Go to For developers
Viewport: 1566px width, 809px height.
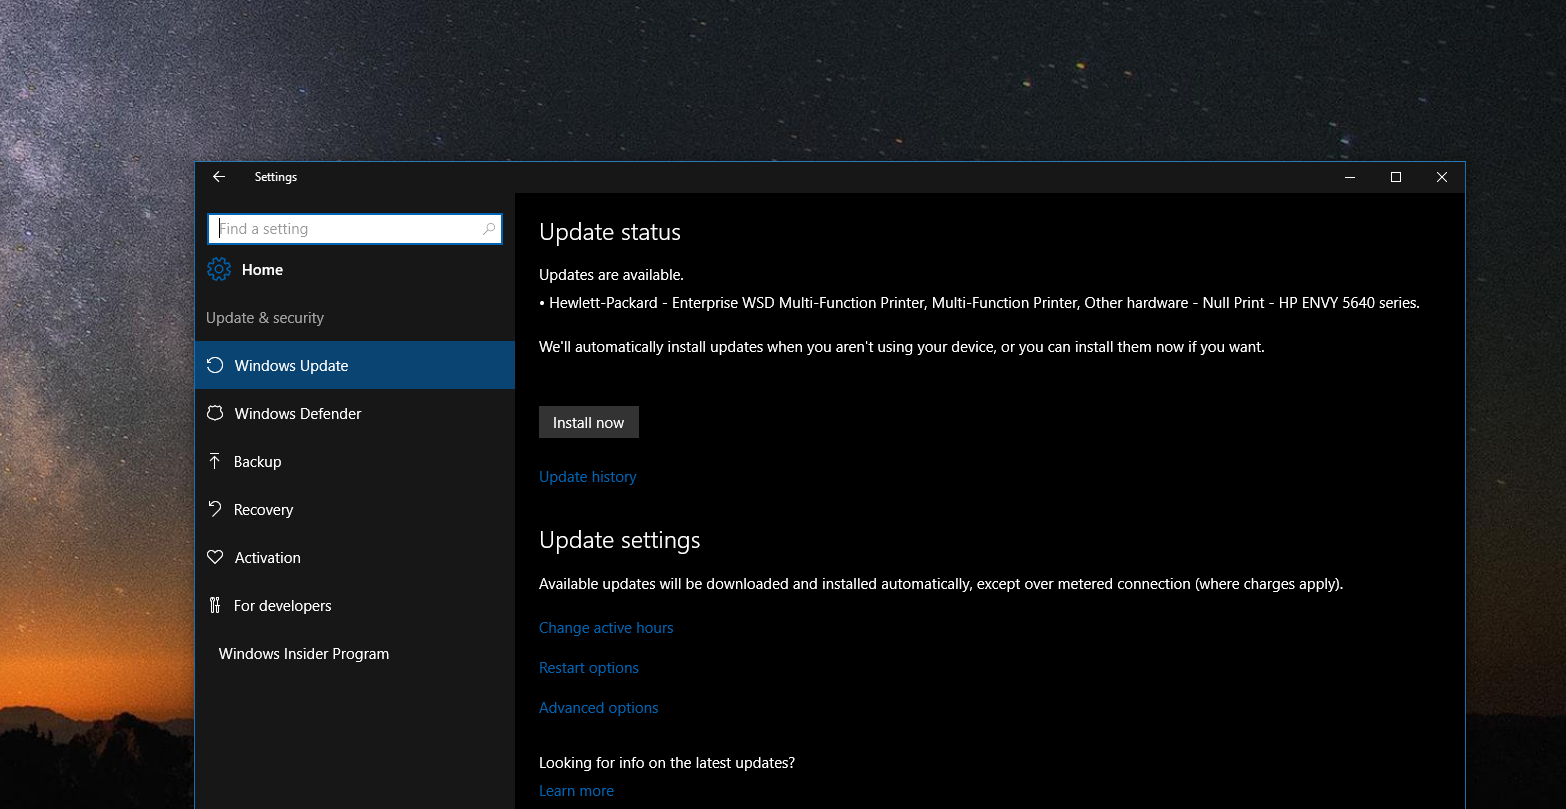pos(355,605)
